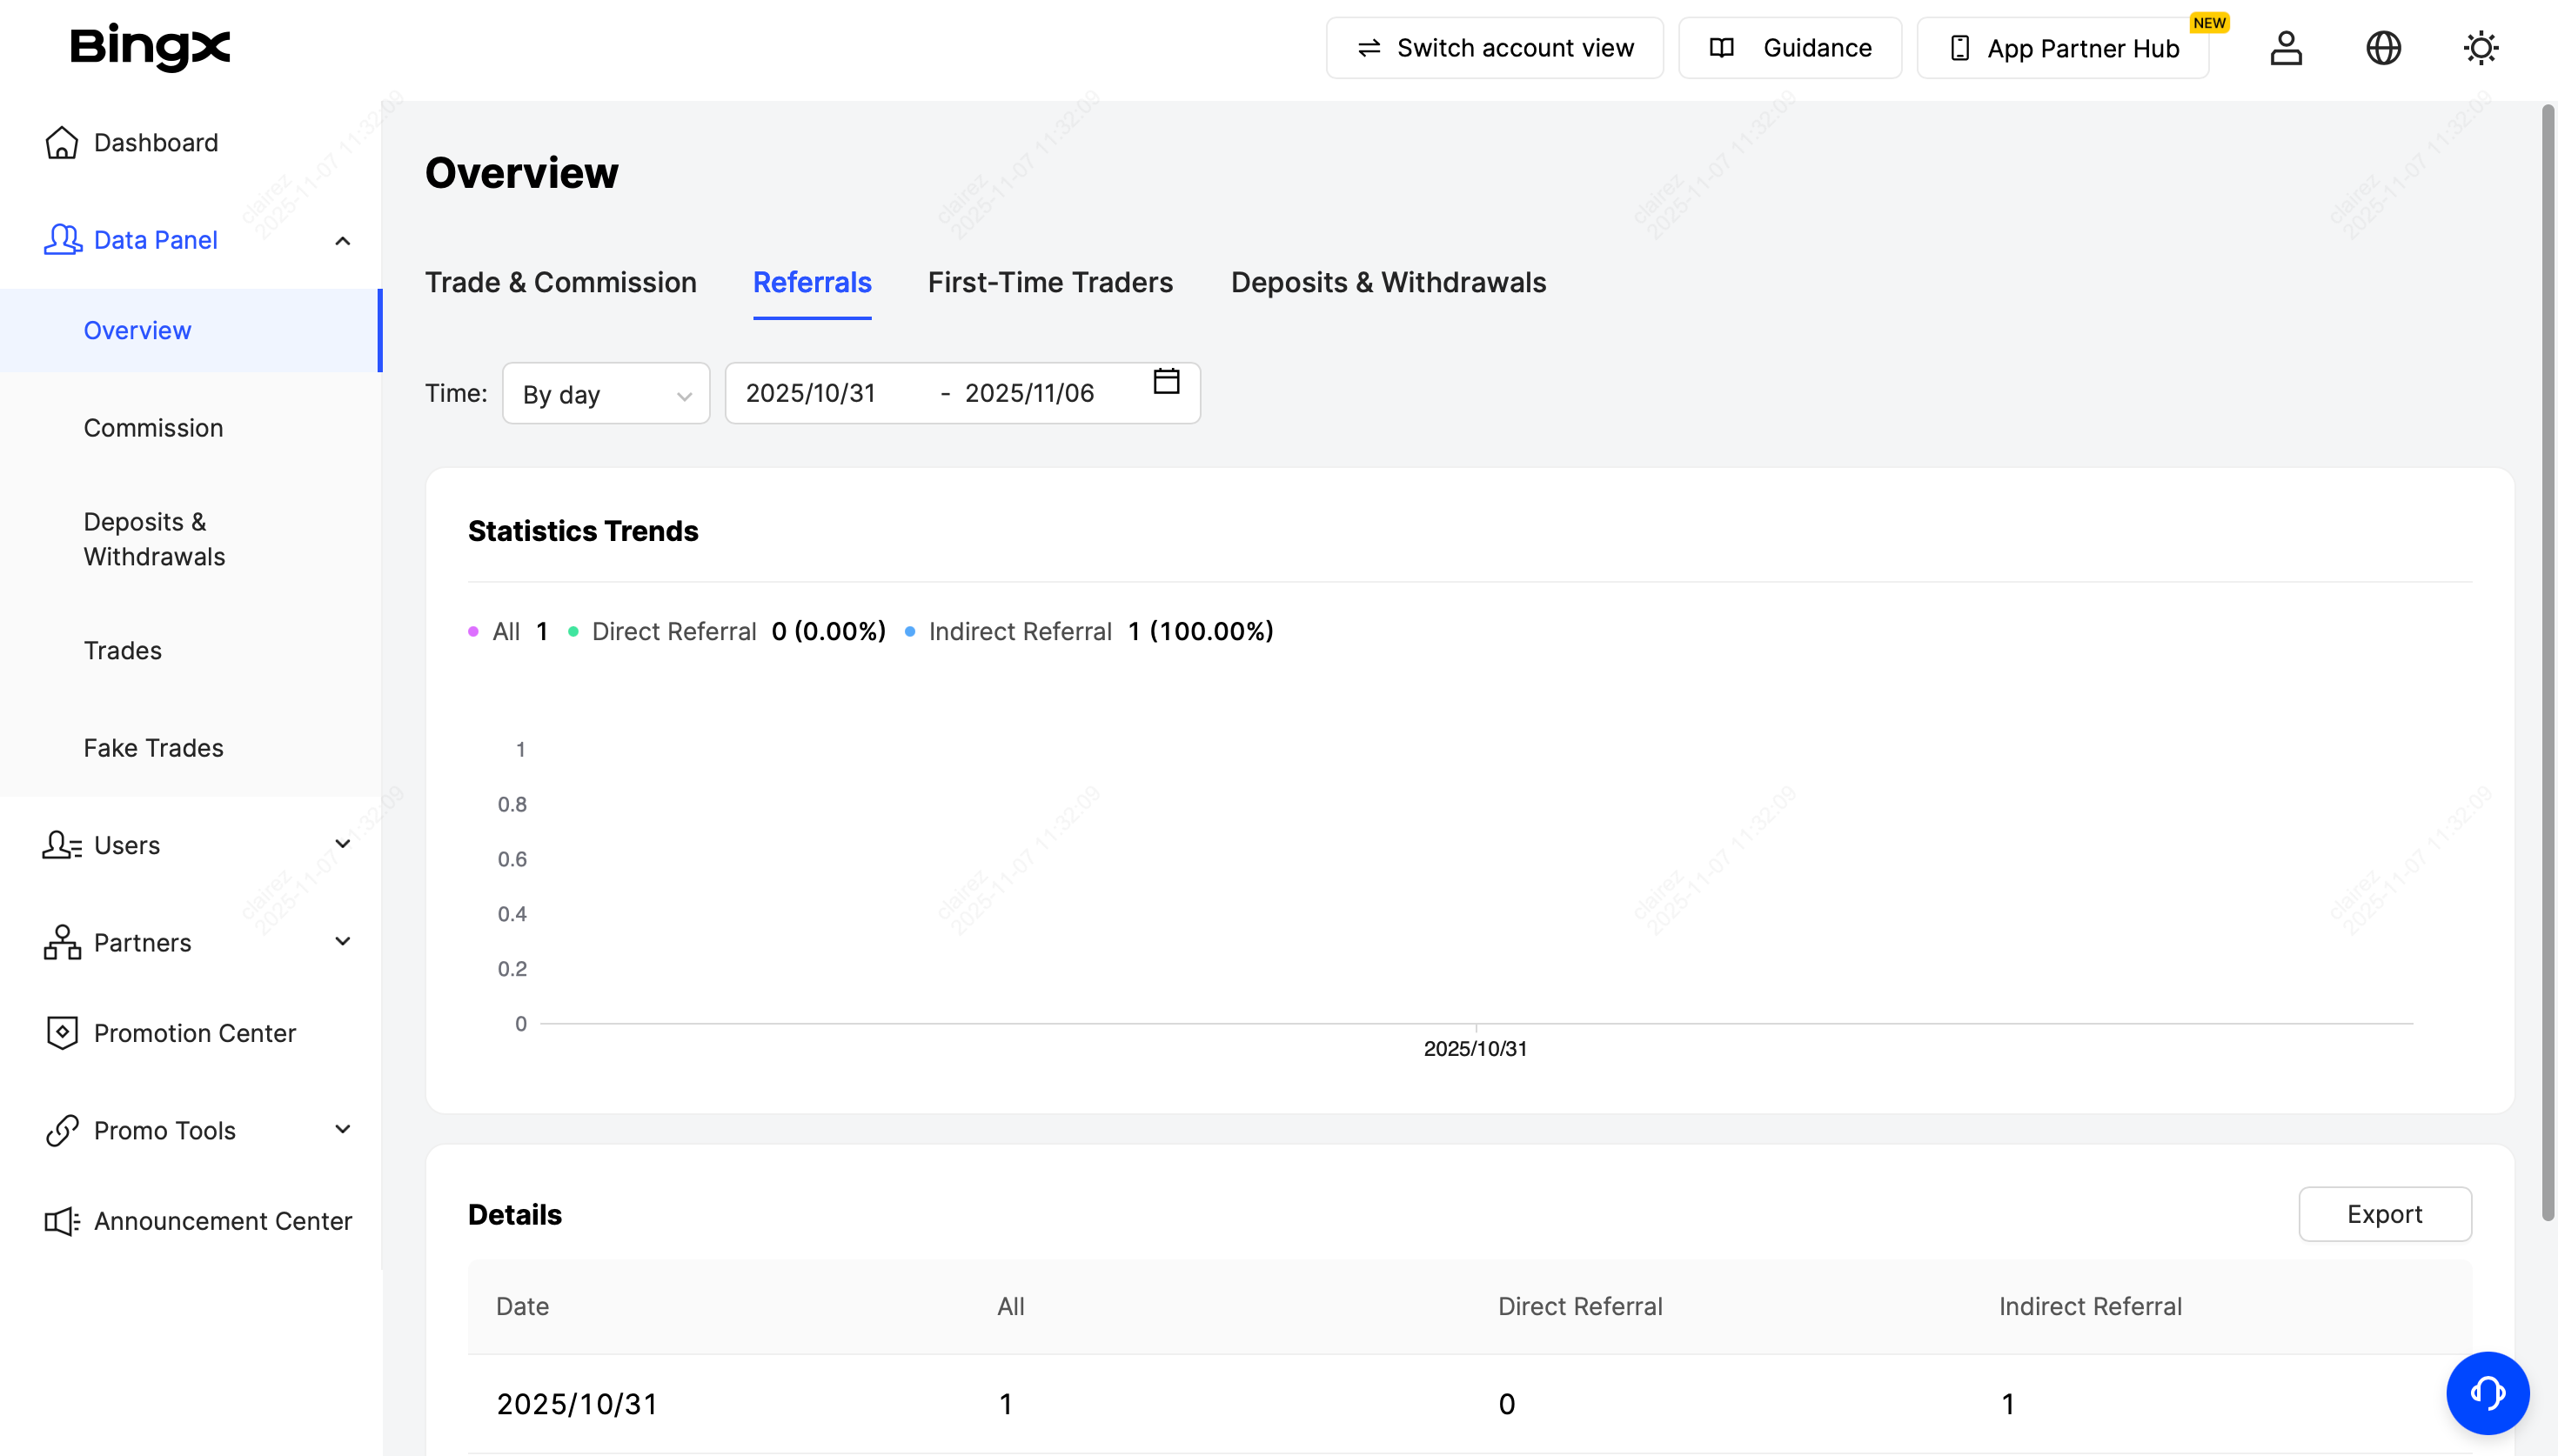Open Announcement Center from the sidebar
2558x1456 pixels.
point(222,1221)
